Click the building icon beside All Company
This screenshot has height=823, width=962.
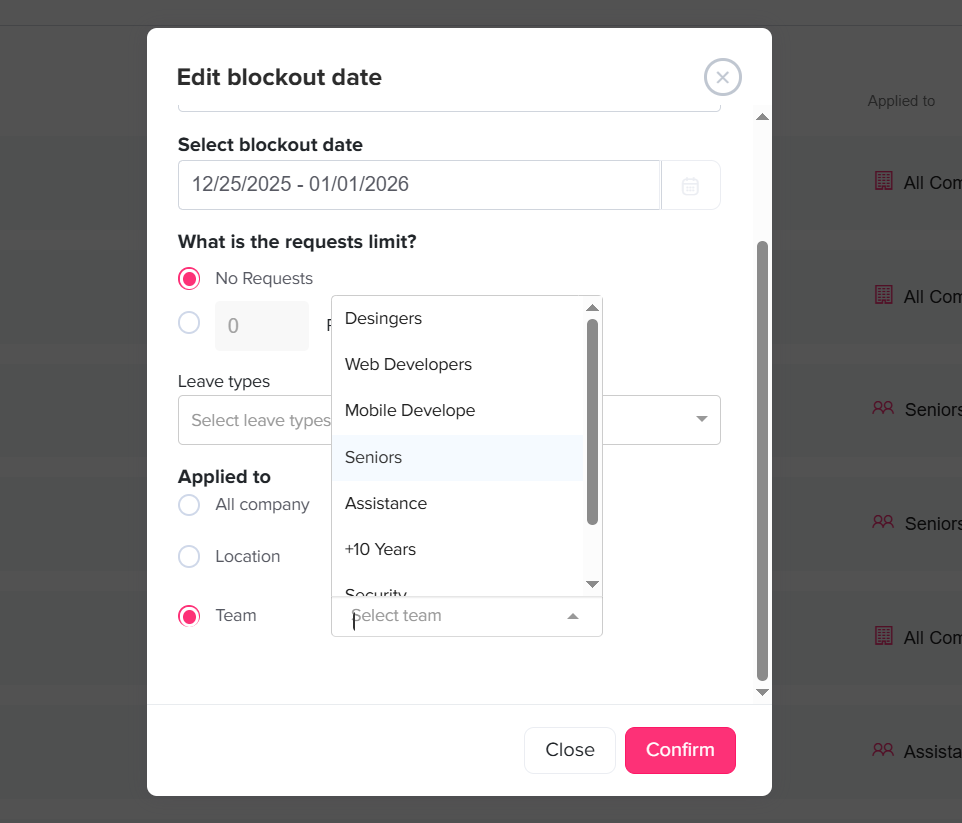tap(883, 181)
